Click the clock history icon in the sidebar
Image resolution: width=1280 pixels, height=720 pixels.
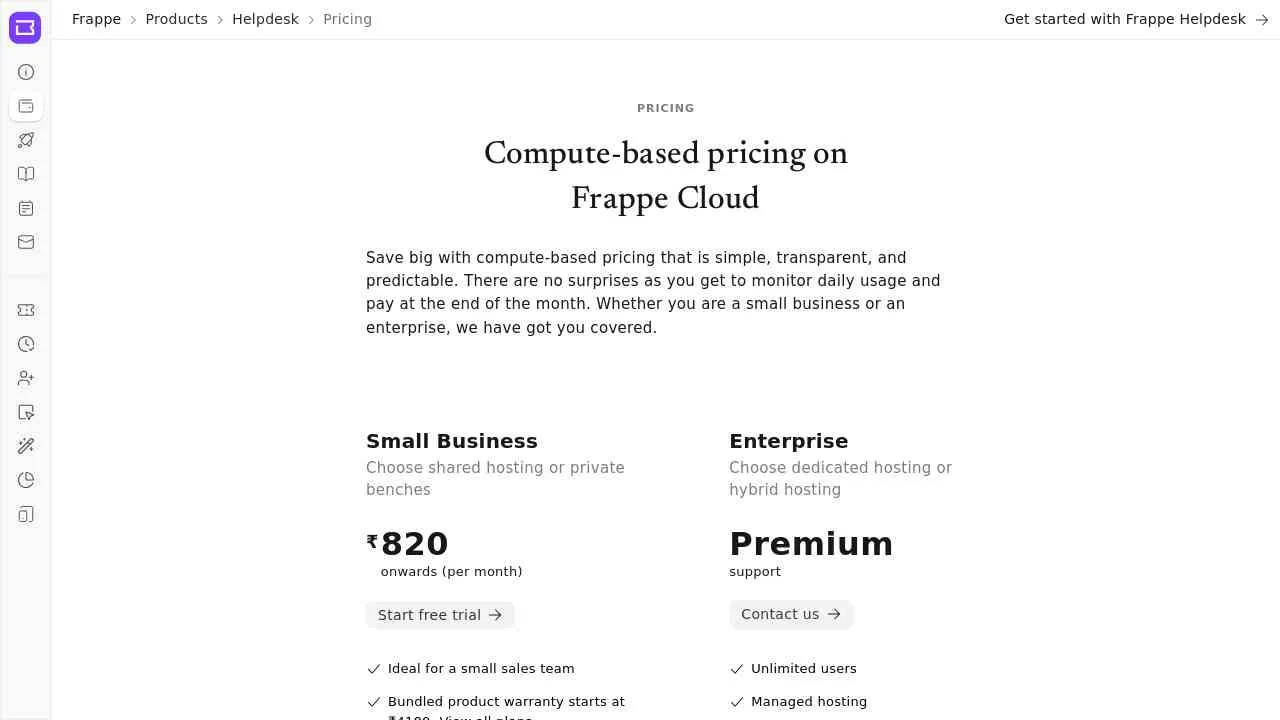tap(25, 344)
